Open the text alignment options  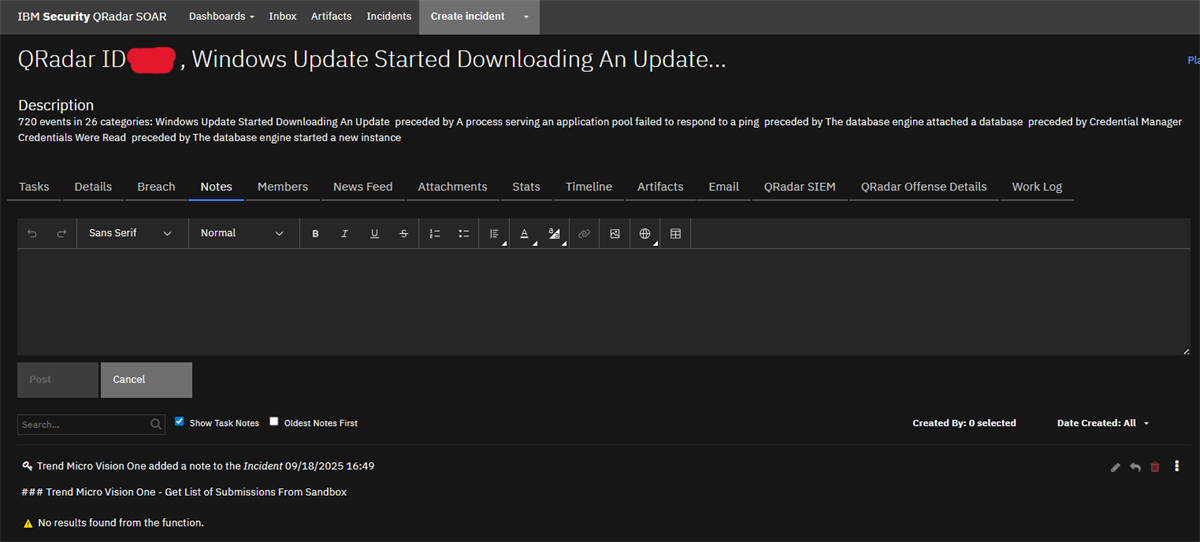494,233
